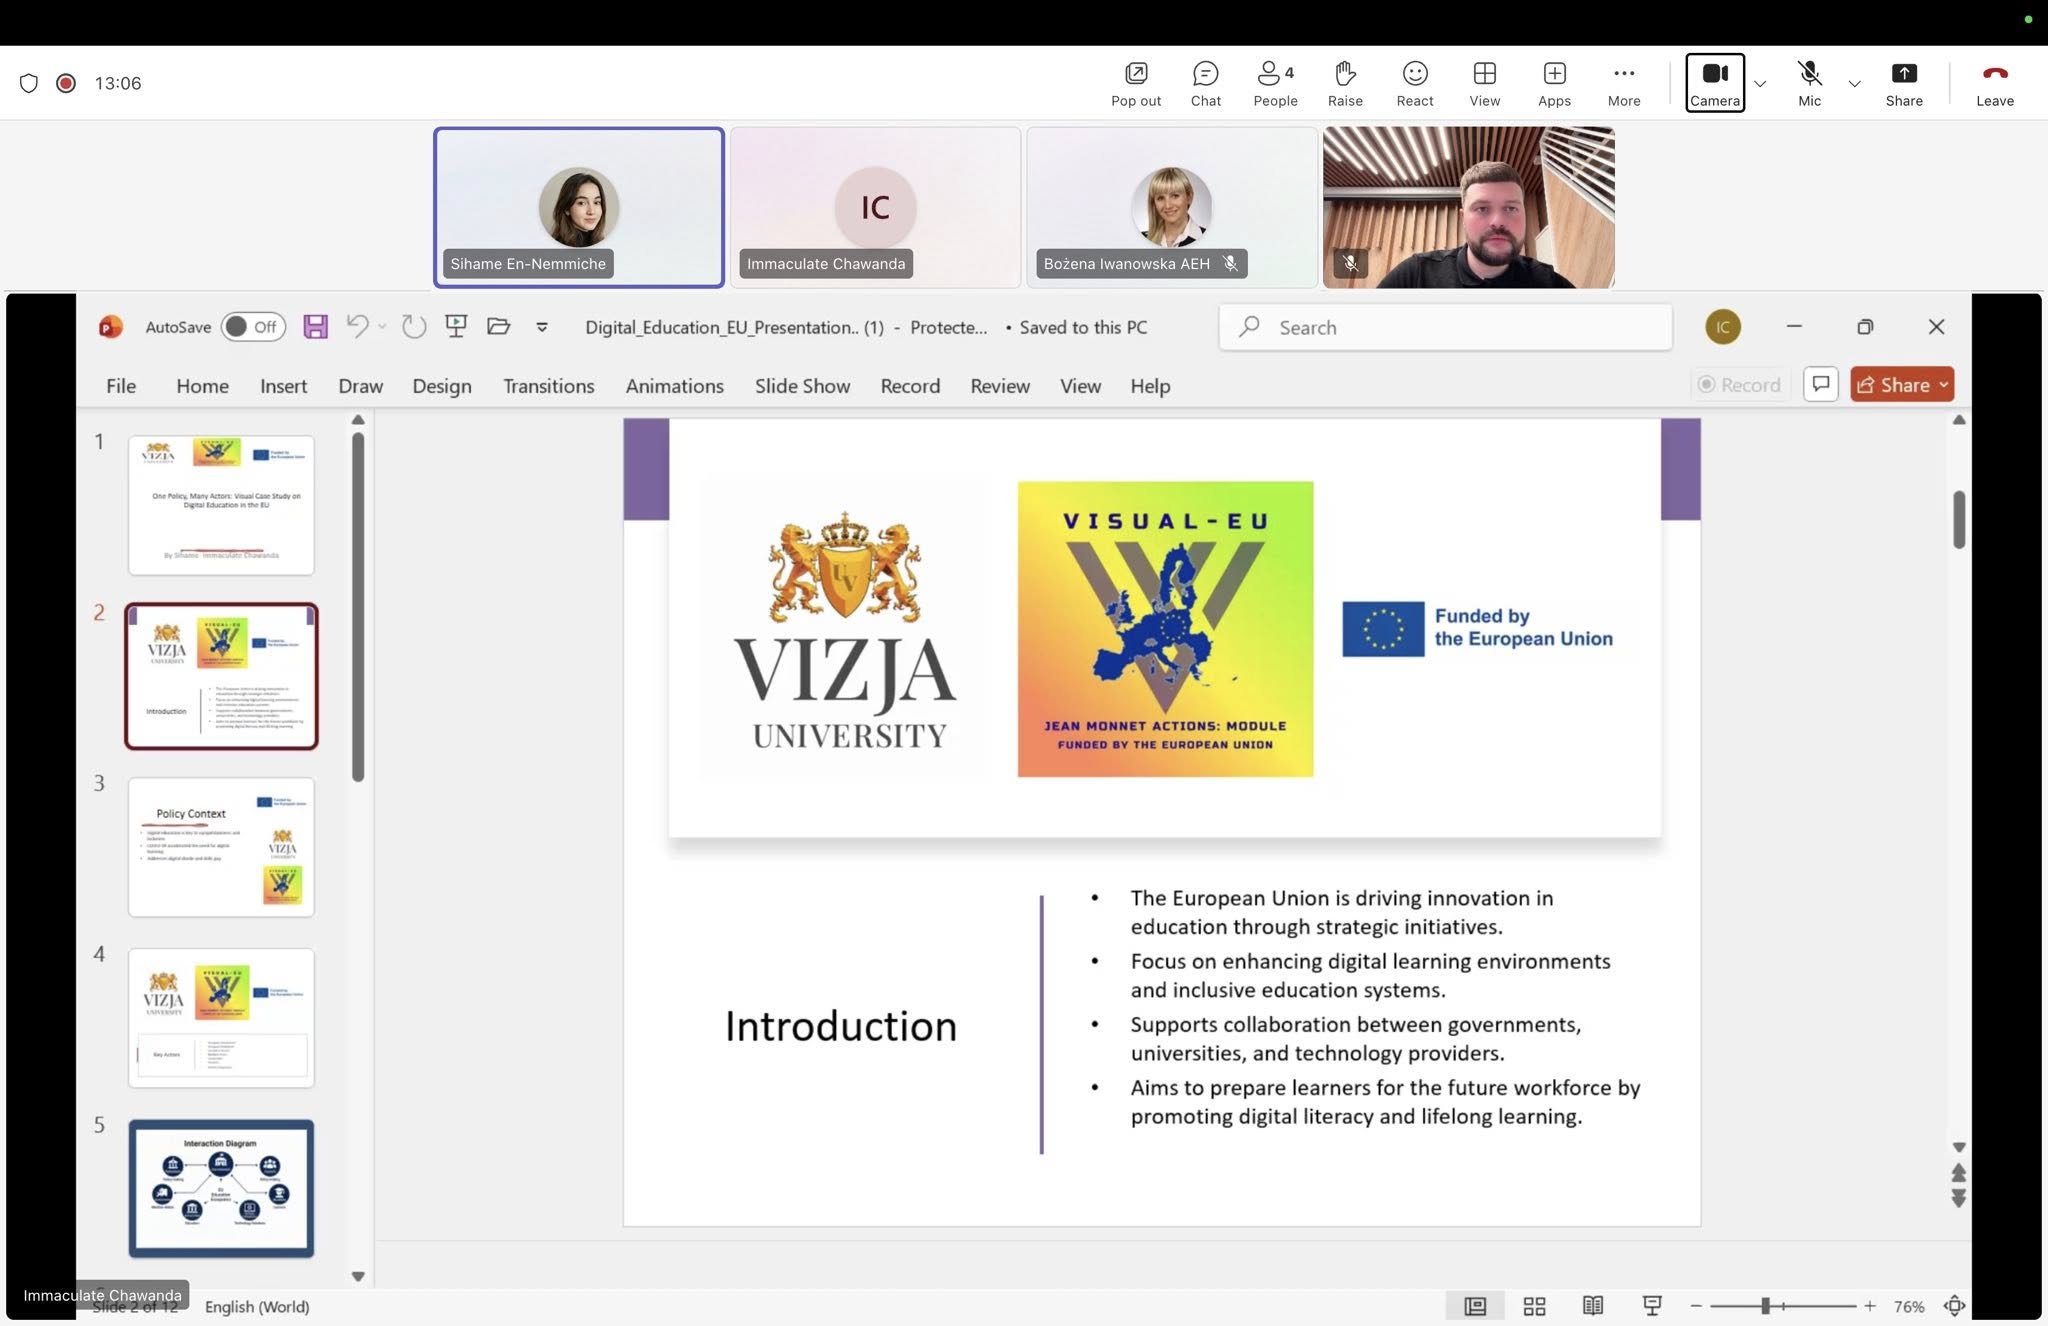Open the Quick Access Toolbar customize dropdown
The height and width of the screenshot is (1326, 2048).
542,327
